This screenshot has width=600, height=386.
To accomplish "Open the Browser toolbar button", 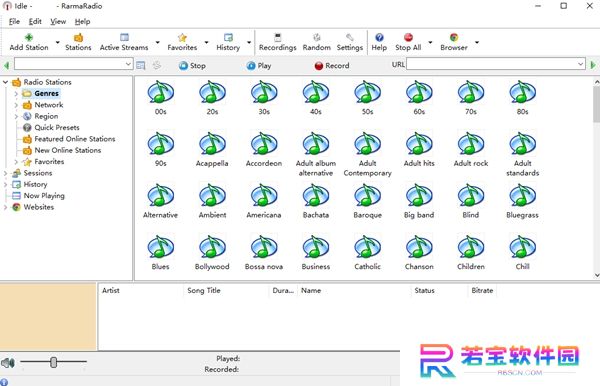I will (x=454, y=42).
